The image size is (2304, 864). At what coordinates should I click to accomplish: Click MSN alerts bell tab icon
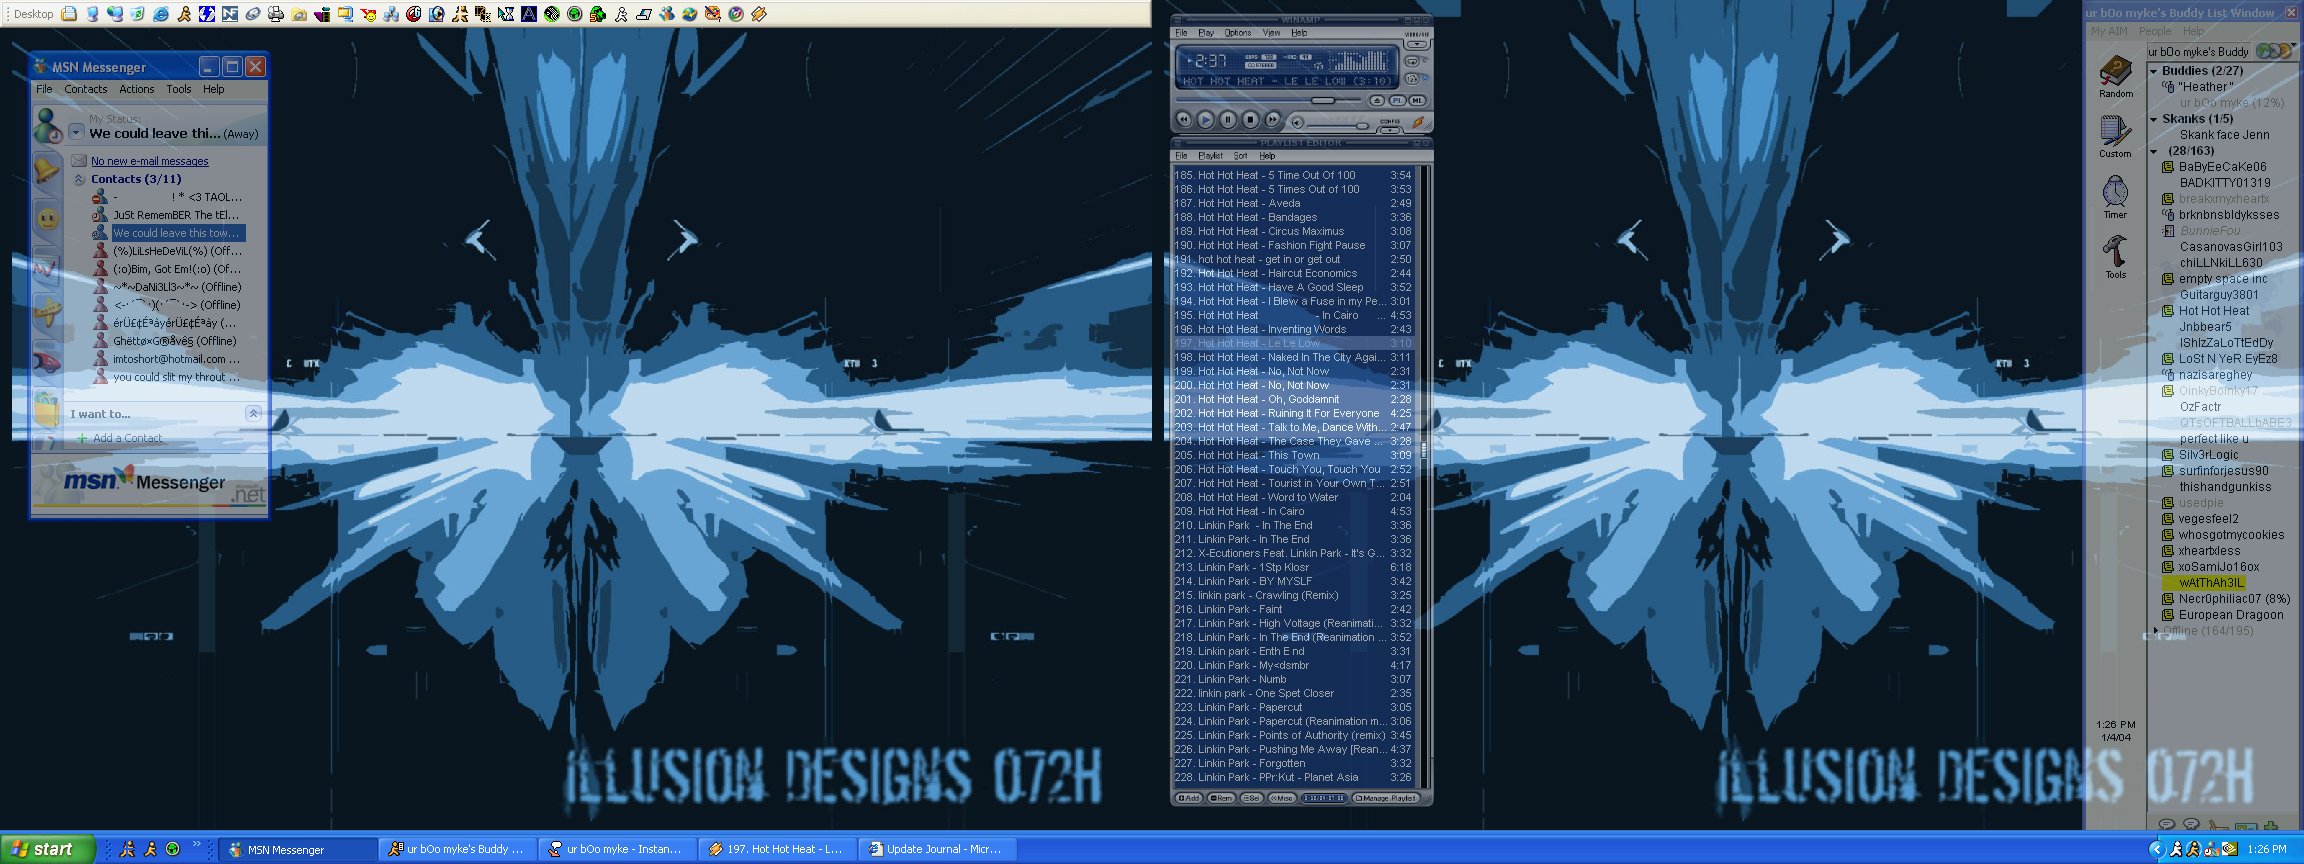point(46,171)
